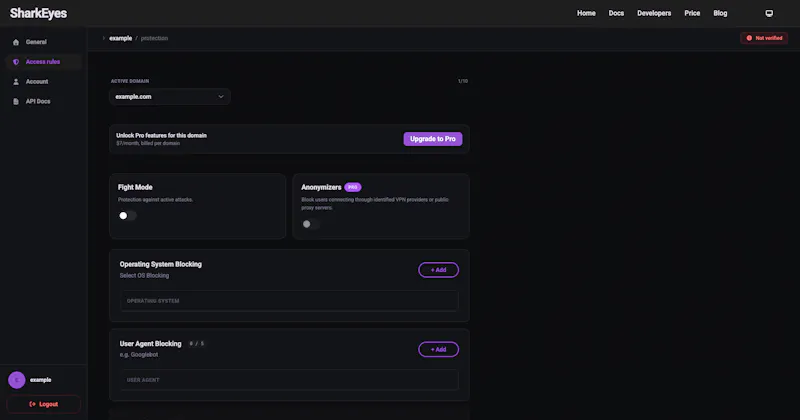
Task: Click the USER AGENT column header
Action: click(x=143, y=380)
